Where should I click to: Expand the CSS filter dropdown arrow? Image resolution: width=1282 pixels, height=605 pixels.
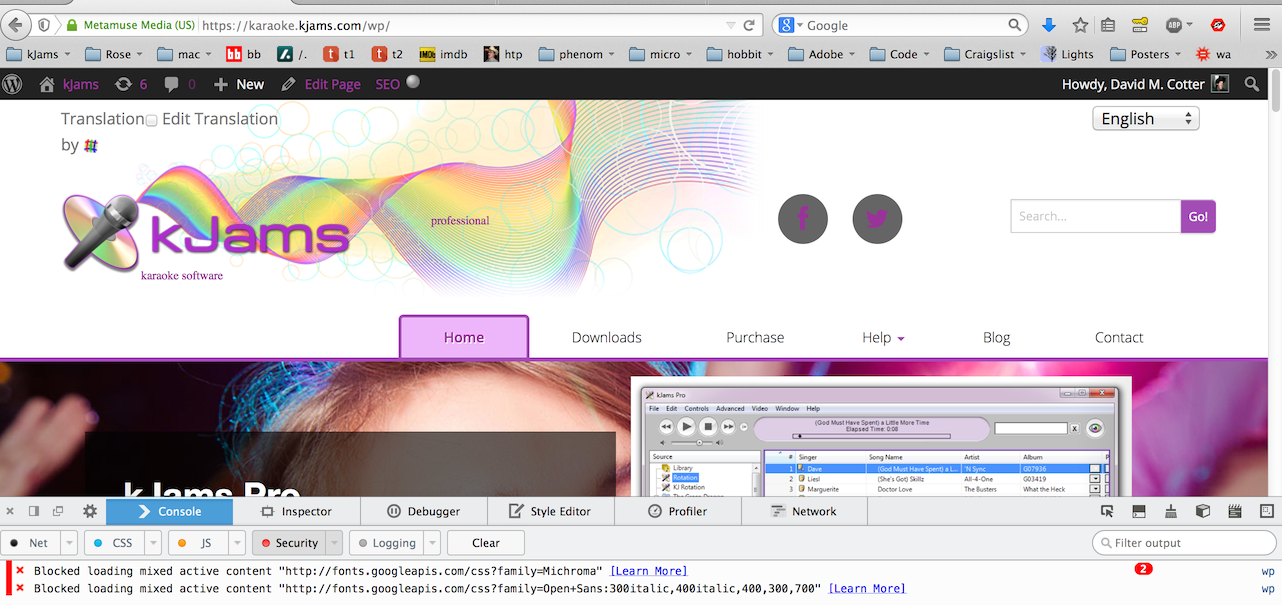[x=152, y=543]
